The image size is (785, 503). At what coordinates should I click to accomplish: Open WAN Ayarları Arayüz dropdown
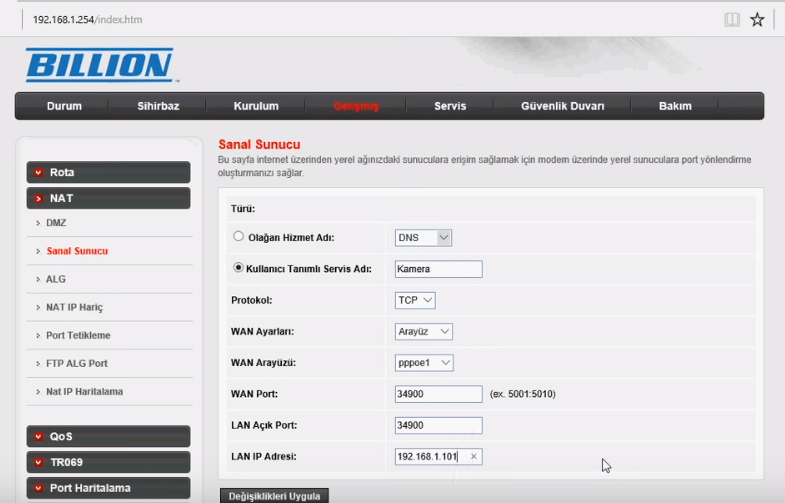tap(424, 331)
